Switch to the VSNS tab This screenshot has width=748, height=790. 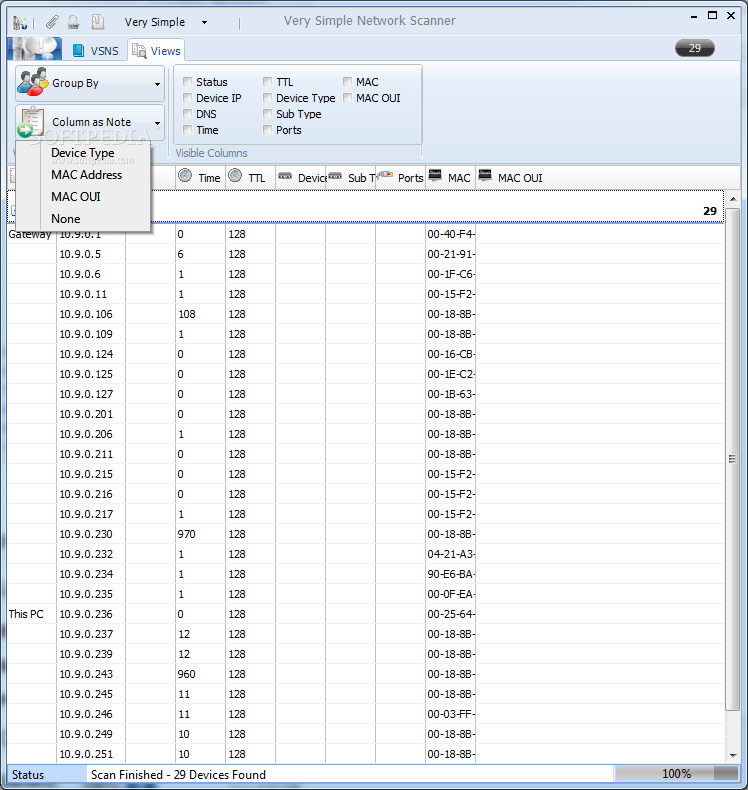[x=96, y=51]
